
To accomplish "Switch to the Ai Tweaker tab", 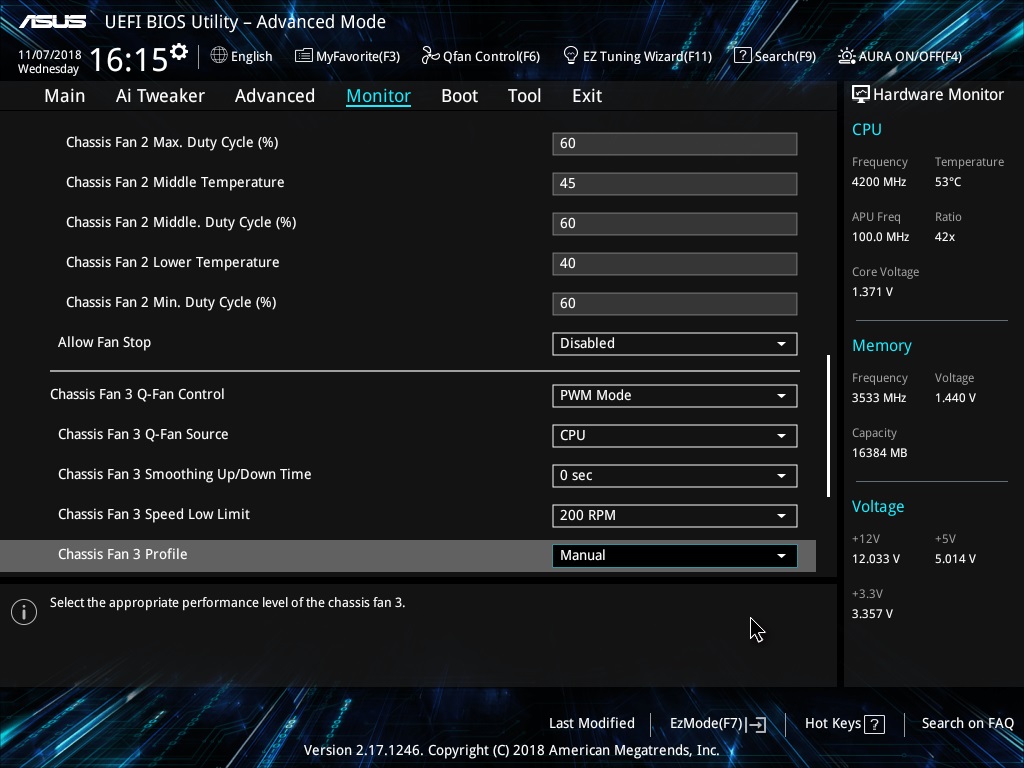I will [160, 96].
